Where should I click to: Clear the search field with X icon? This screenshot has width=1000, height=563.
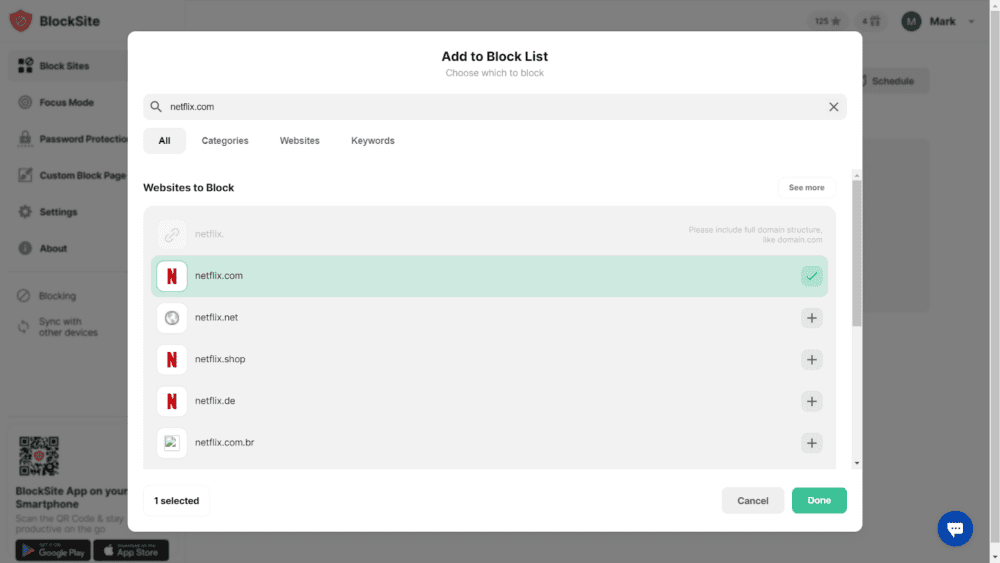(833, 107)
